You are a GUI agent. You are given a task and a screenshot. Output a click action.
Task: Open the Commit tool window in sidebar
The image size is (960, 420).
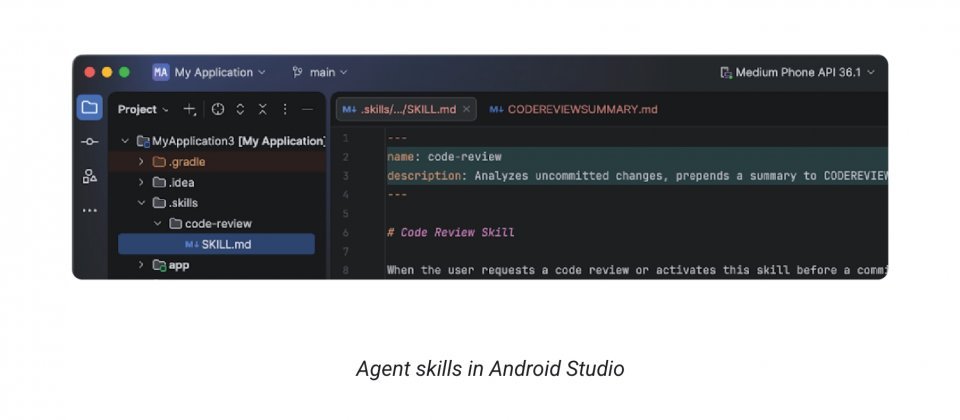click(x=90, y=142)
